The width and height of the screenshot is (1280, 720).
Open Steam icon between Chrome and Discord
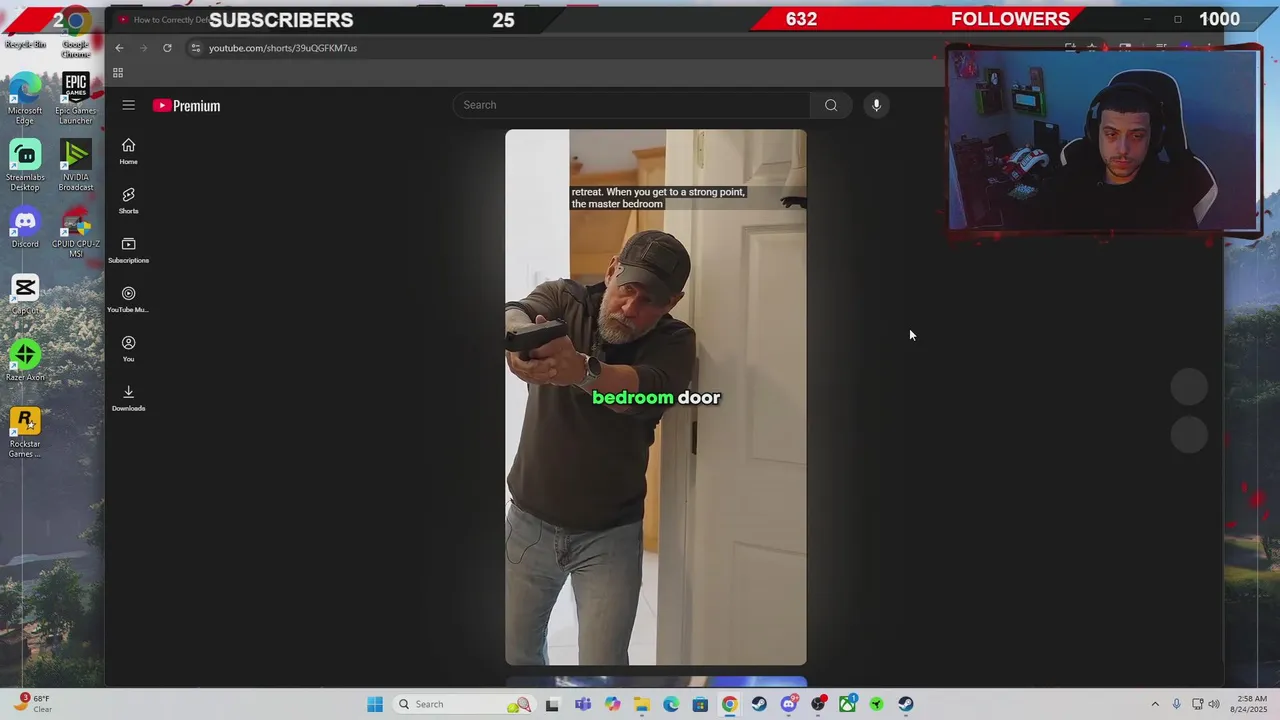tap(759, 704)
